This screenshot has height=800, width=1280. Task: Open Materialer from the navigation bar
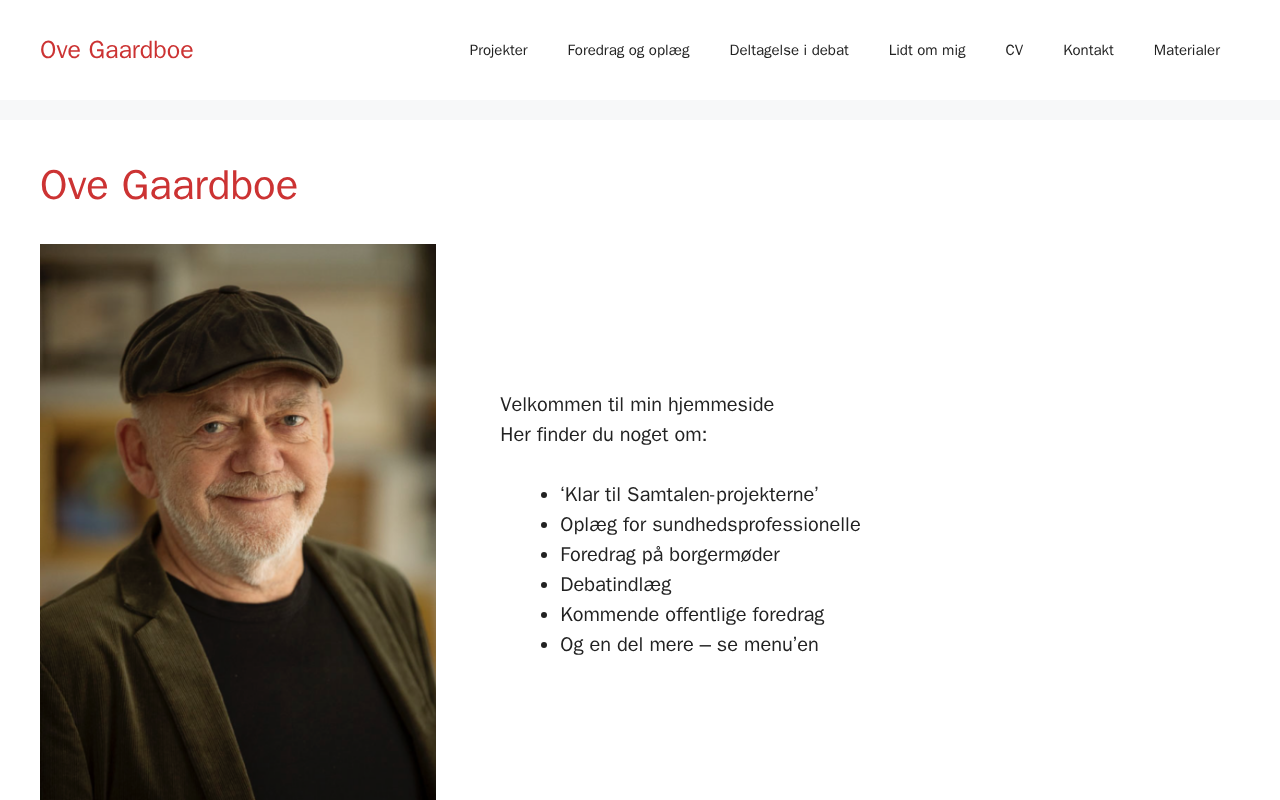pos(1186,50)
